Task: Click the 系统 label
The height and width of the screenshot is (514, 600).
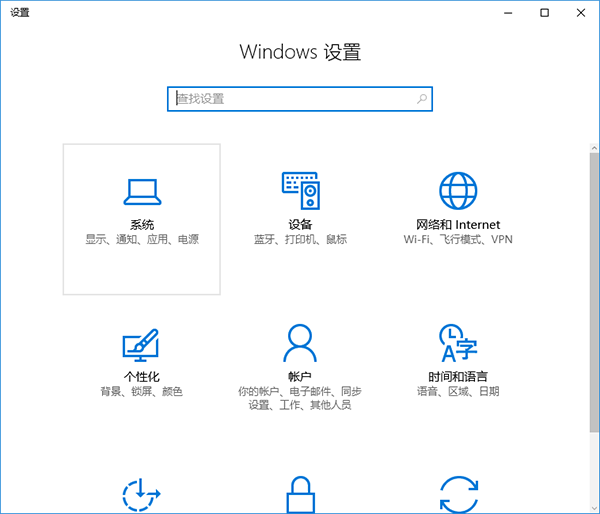Action: click(142, 224)
